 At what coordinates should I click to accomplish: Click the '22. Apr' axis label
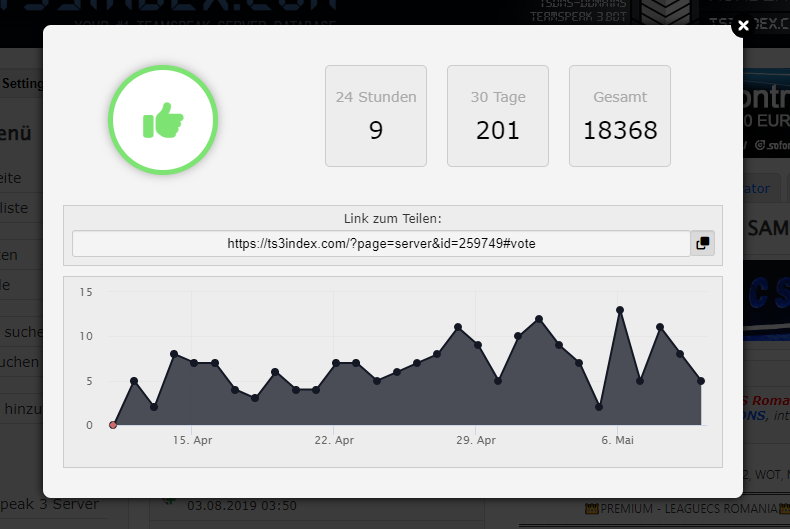pos(334,440)
